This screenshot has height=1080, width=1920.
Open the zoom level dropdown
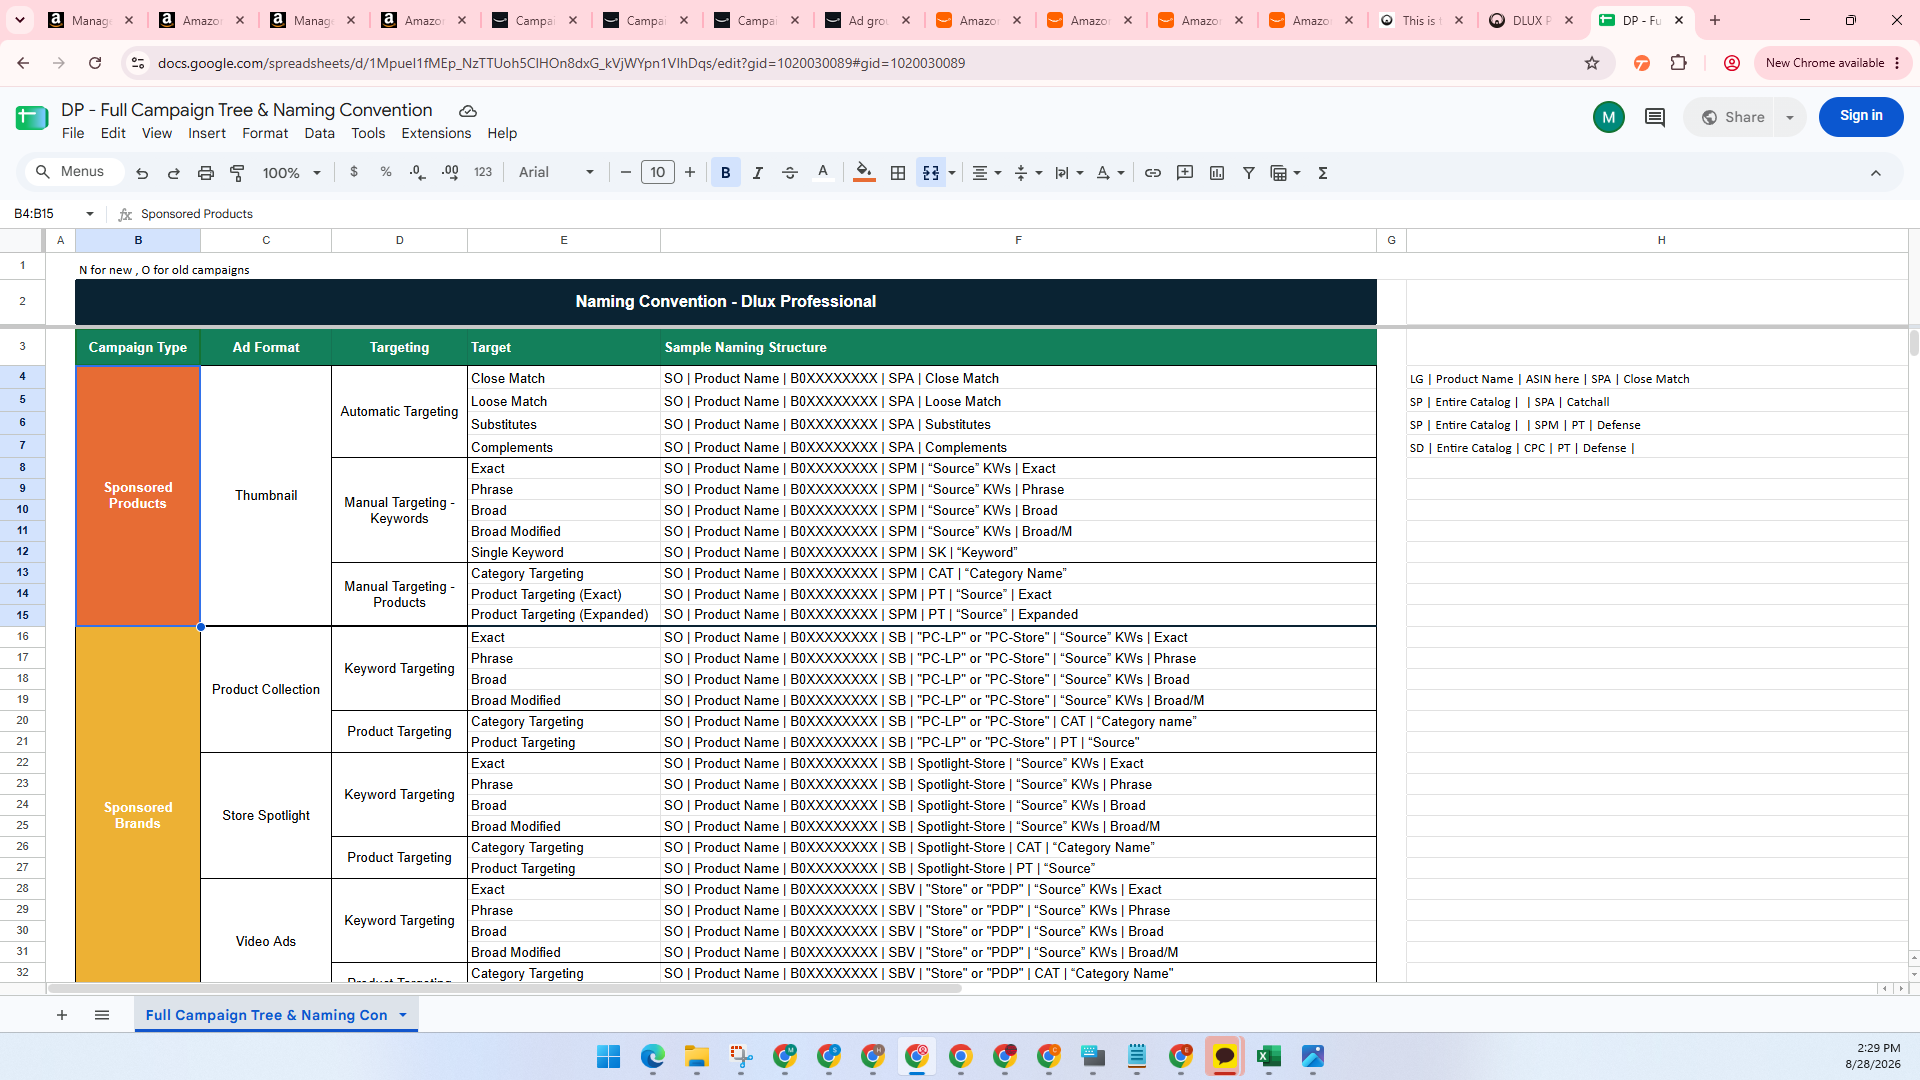click(291, 173)
